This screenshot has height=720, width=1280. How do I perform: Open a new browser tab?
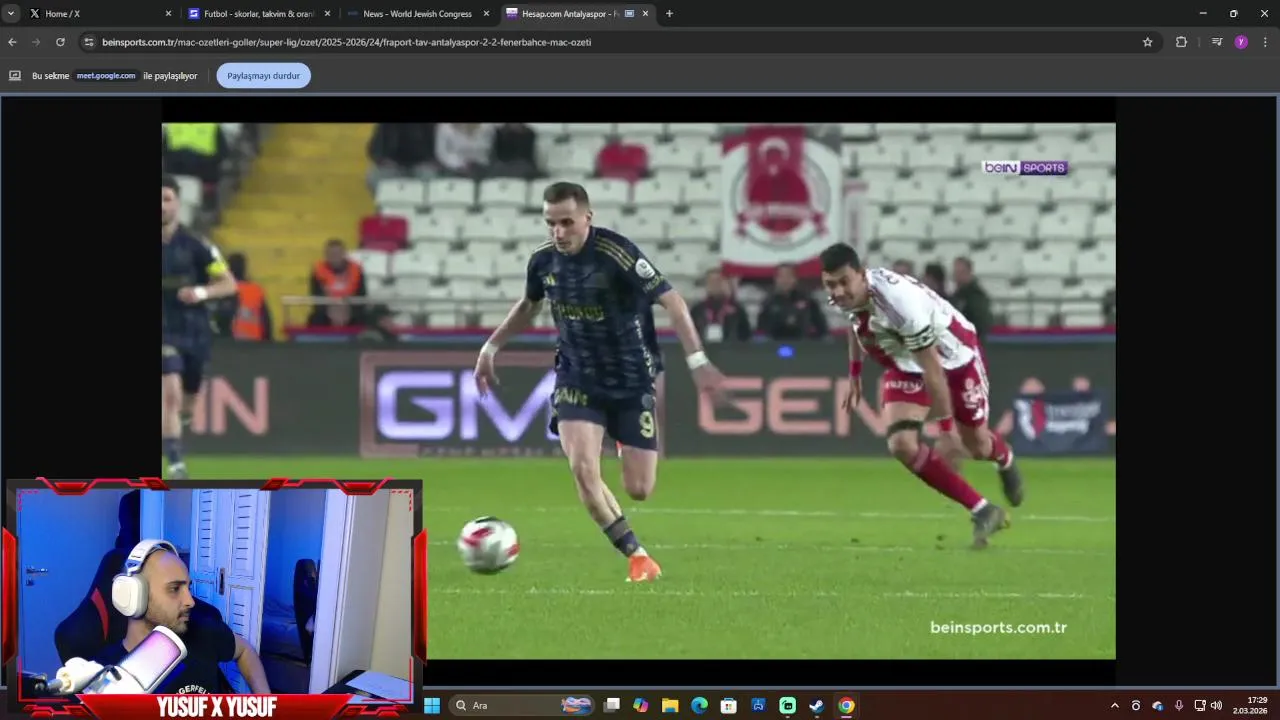[669, 14]
